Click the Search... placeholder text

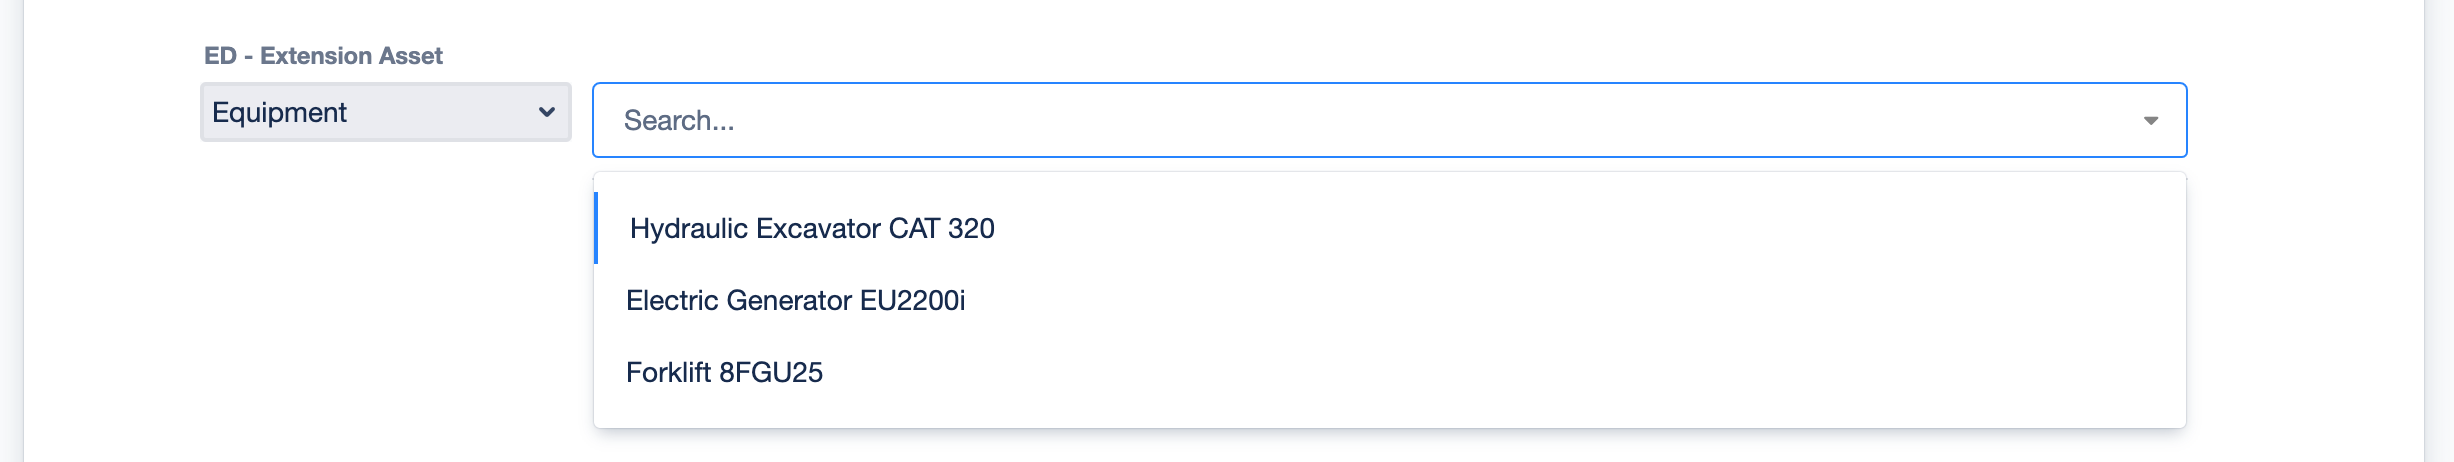pos(679,121)
